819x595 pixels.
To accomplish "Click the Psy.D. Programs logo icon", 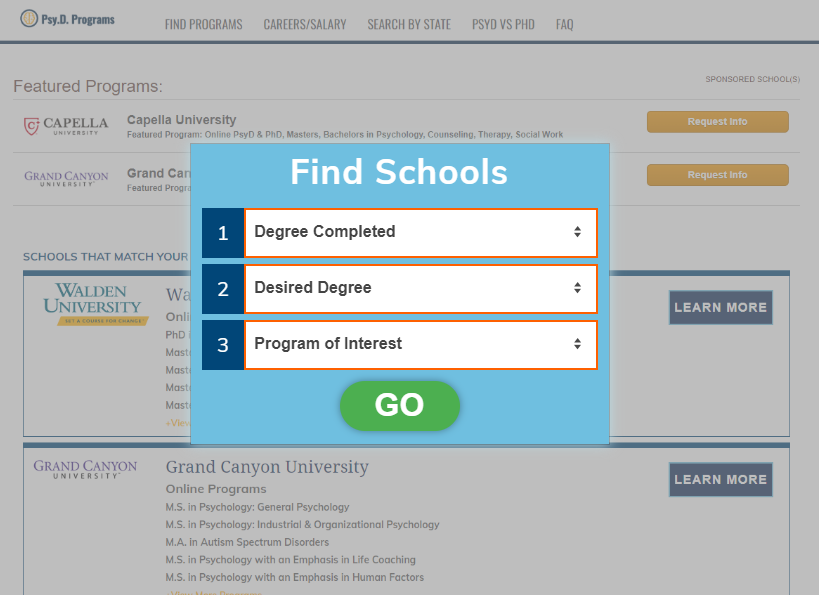I will pyautogui.click(x=29, y=19).
